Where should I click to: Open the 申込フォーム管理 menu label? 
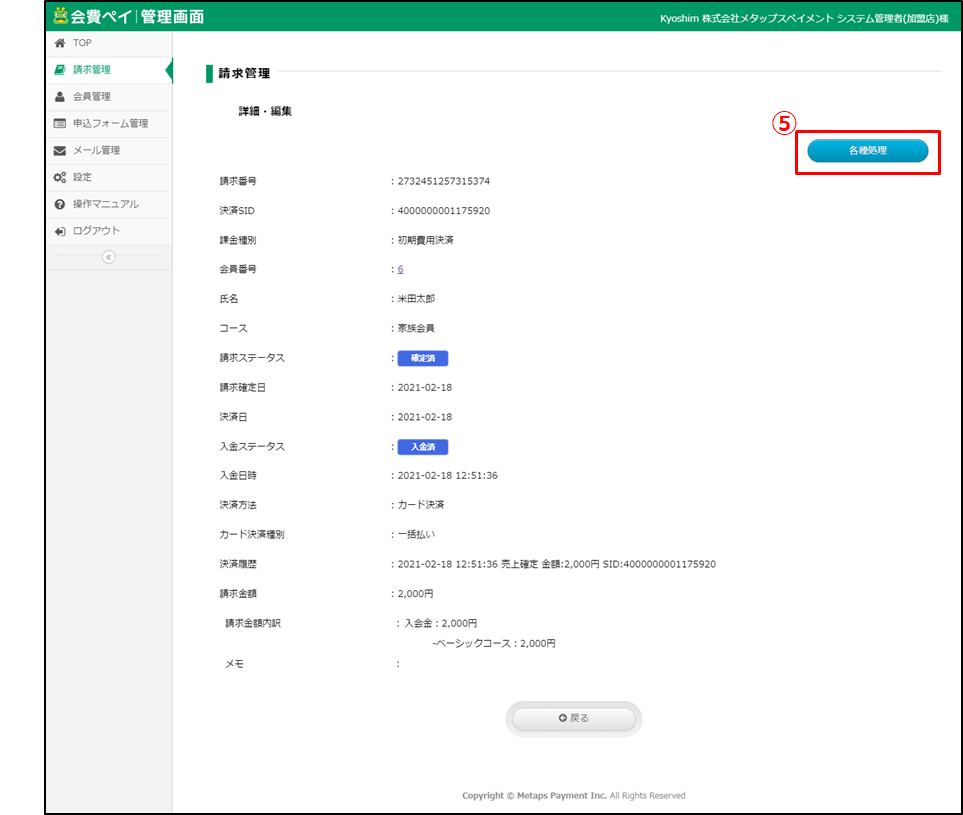[x=110, y=124]
